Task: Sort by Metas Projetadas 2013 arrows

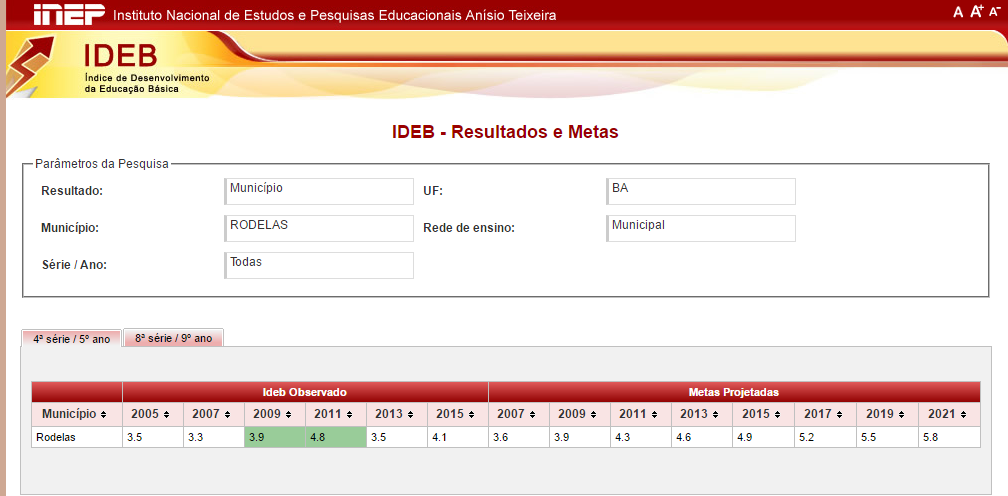Action: [717, 414]
